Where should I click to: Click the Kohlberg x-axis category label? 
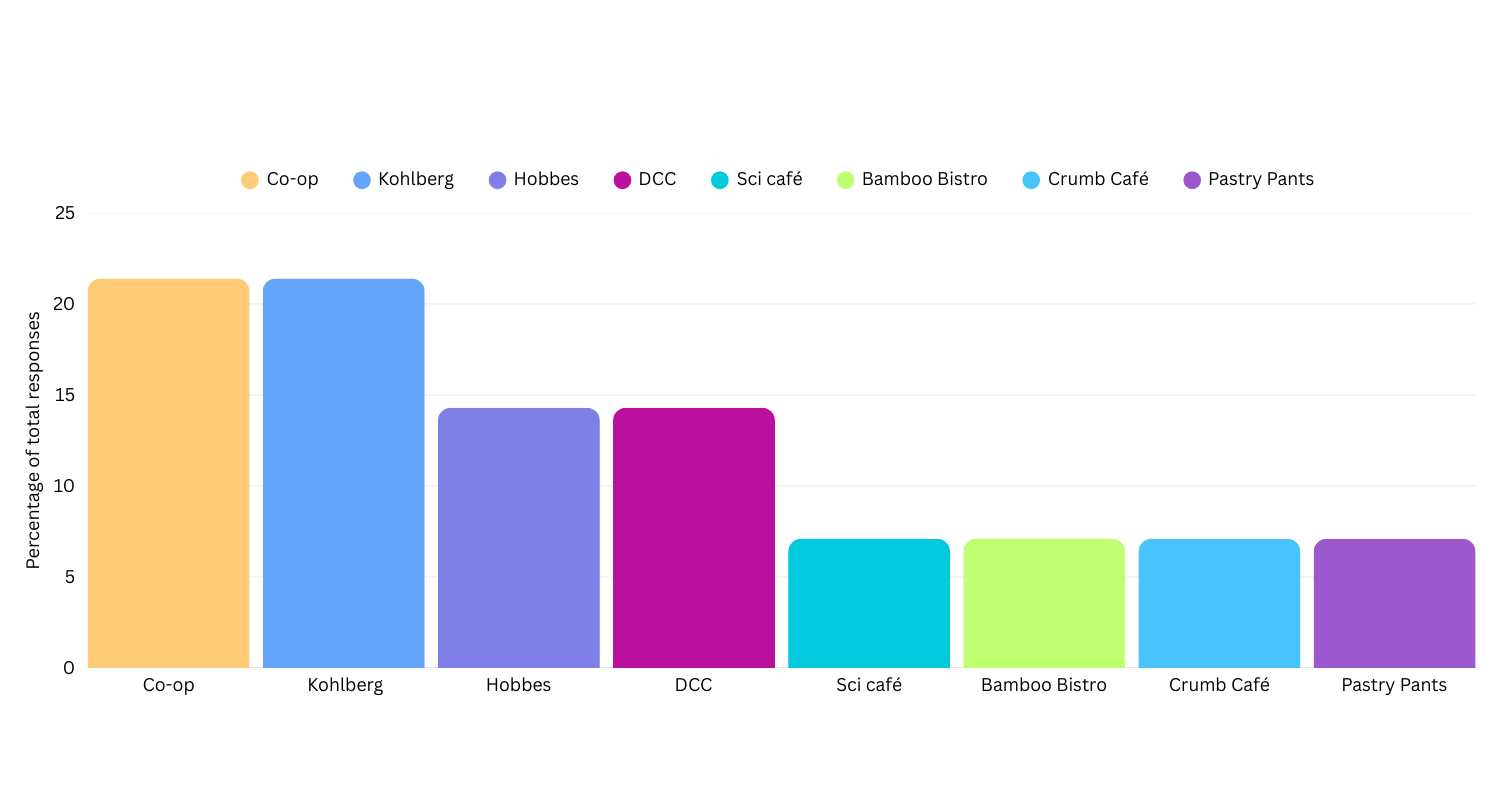click(345, 686)
